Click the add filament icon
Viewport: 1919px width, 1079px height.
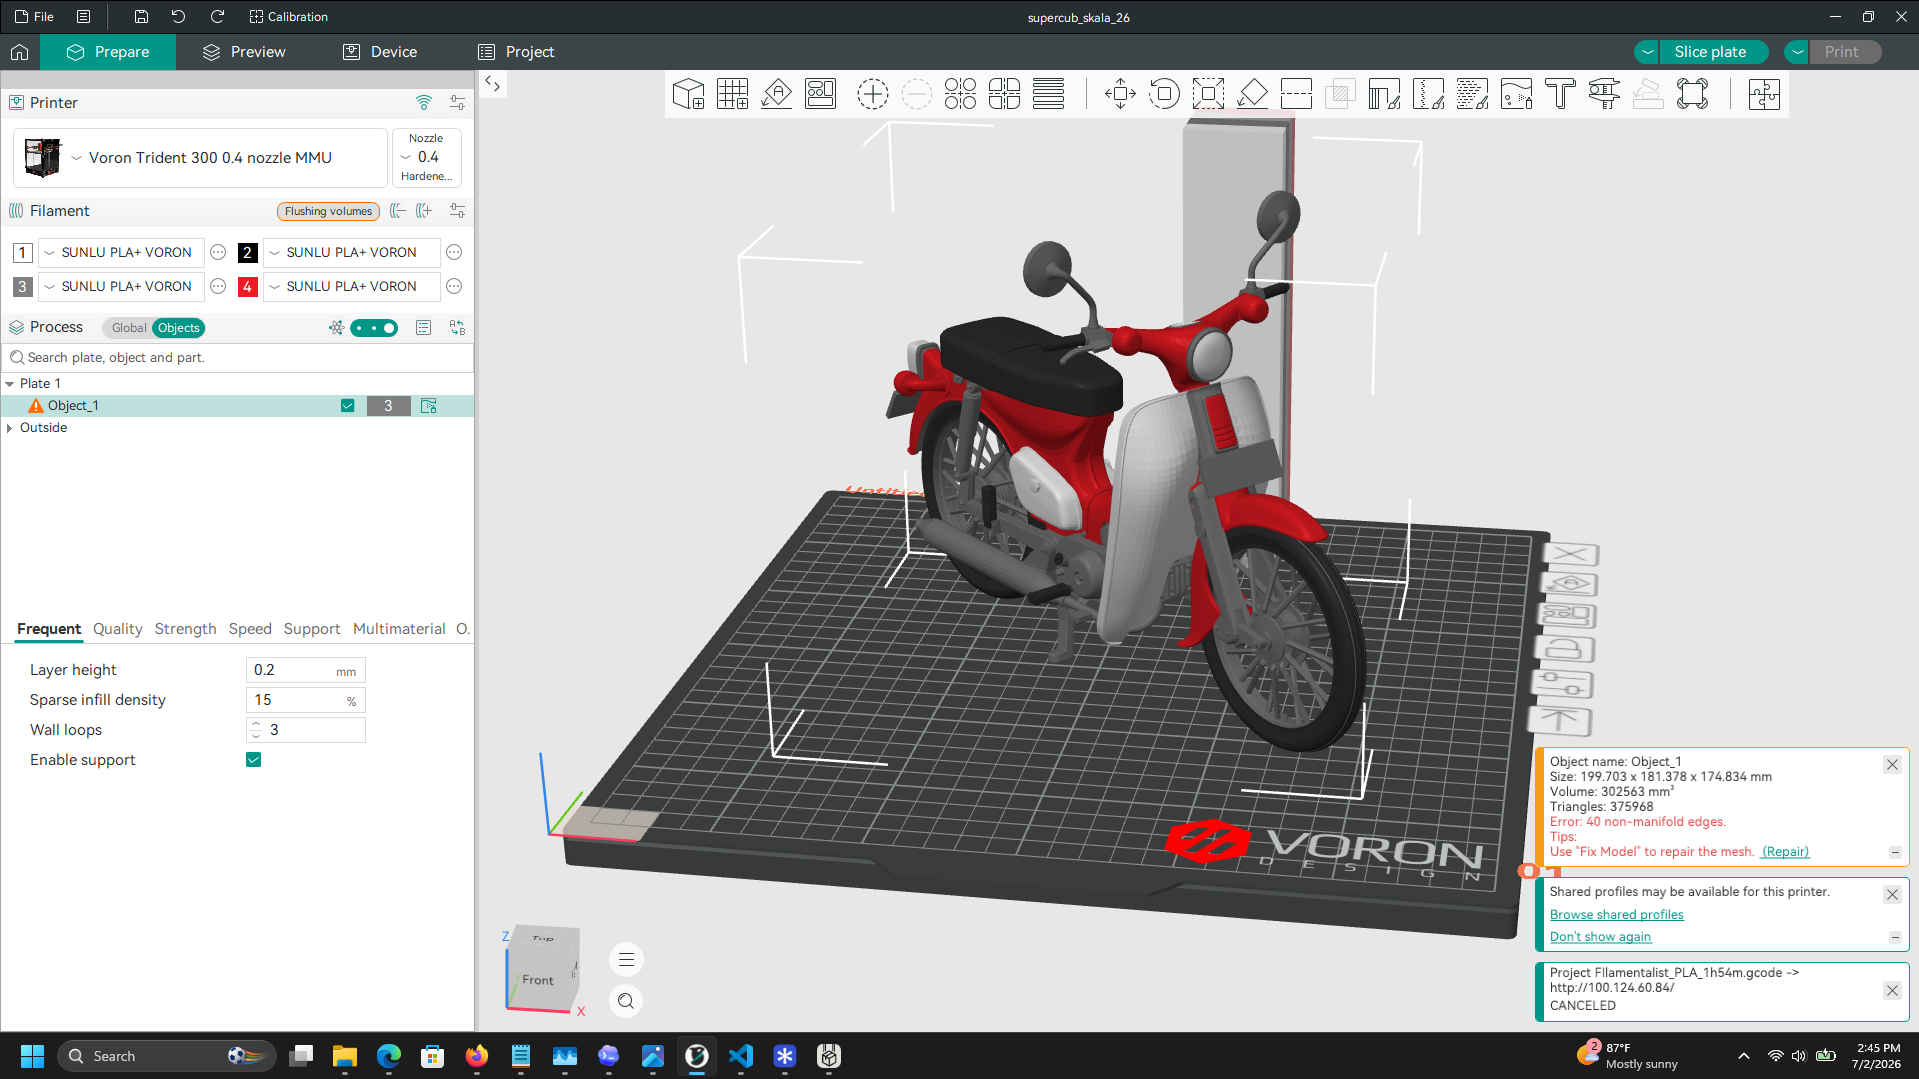pyautogui.click(x=425, y=211)
